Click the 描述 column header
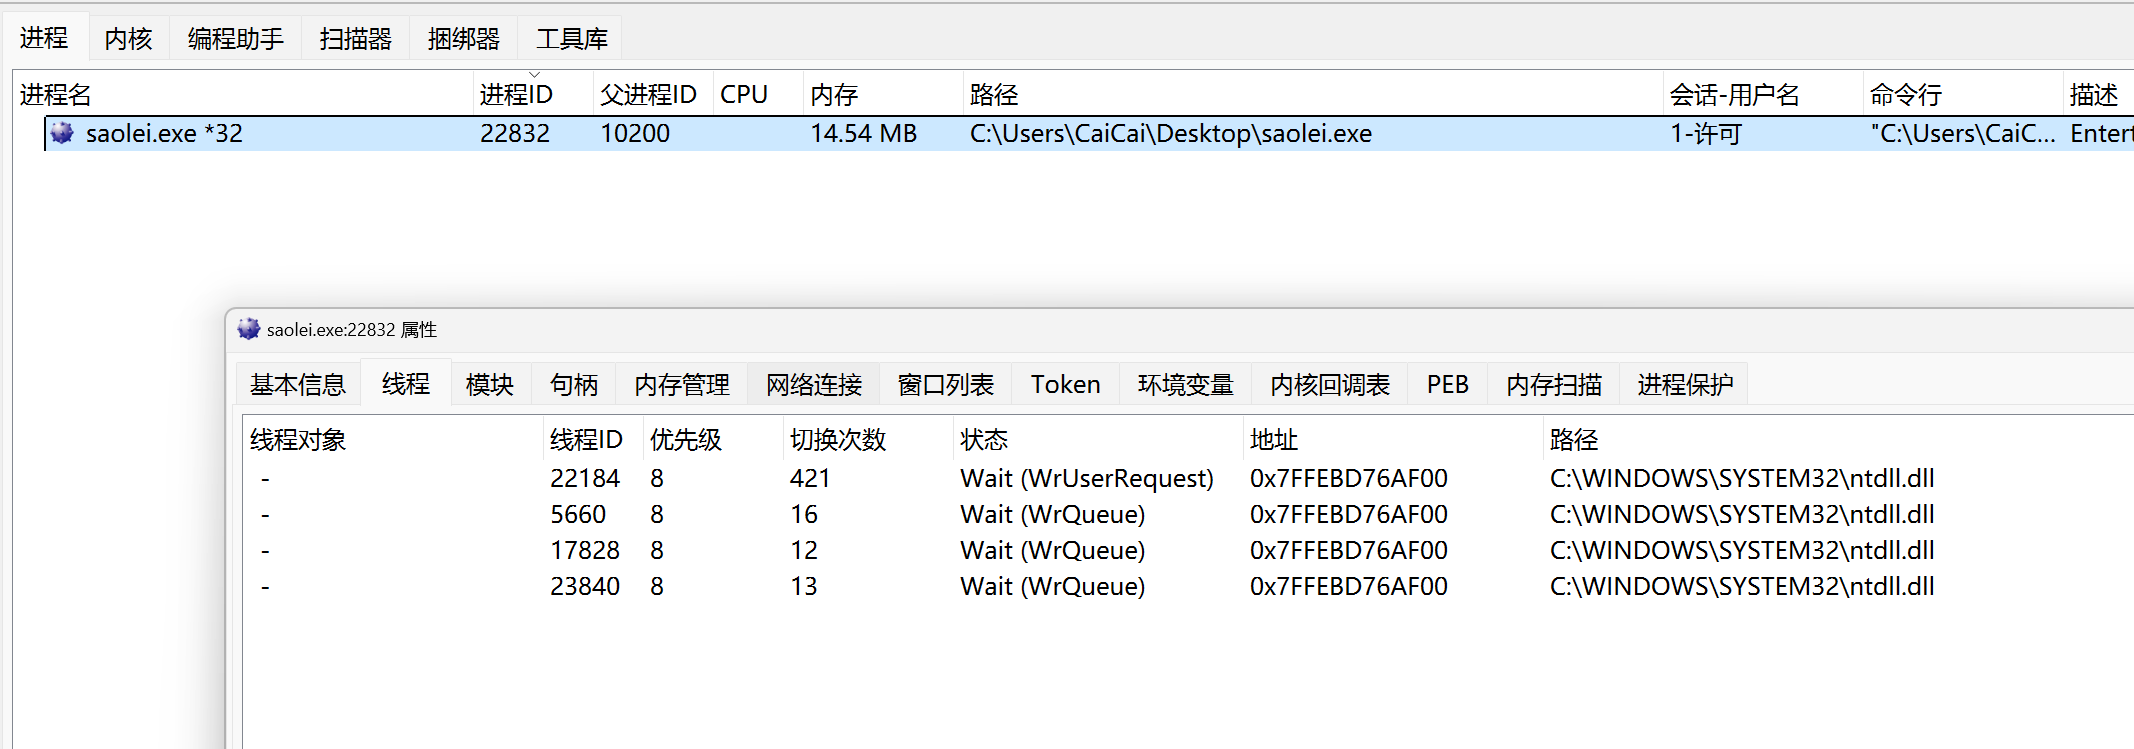2134x749 pixels. [2098, 94]
